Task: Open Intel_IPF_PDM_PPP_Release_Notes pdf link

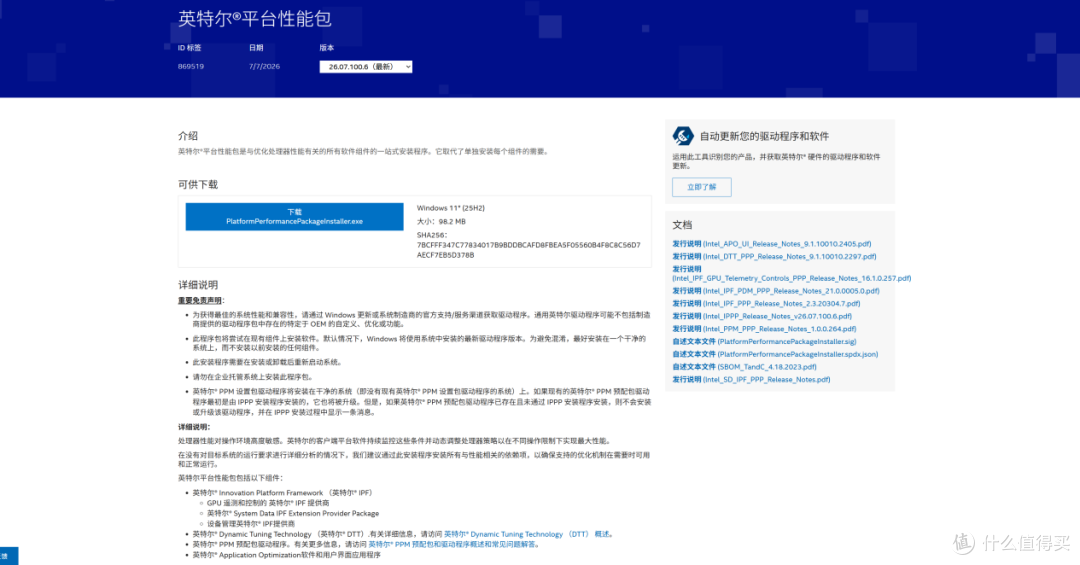Action: tap(776, 291)
